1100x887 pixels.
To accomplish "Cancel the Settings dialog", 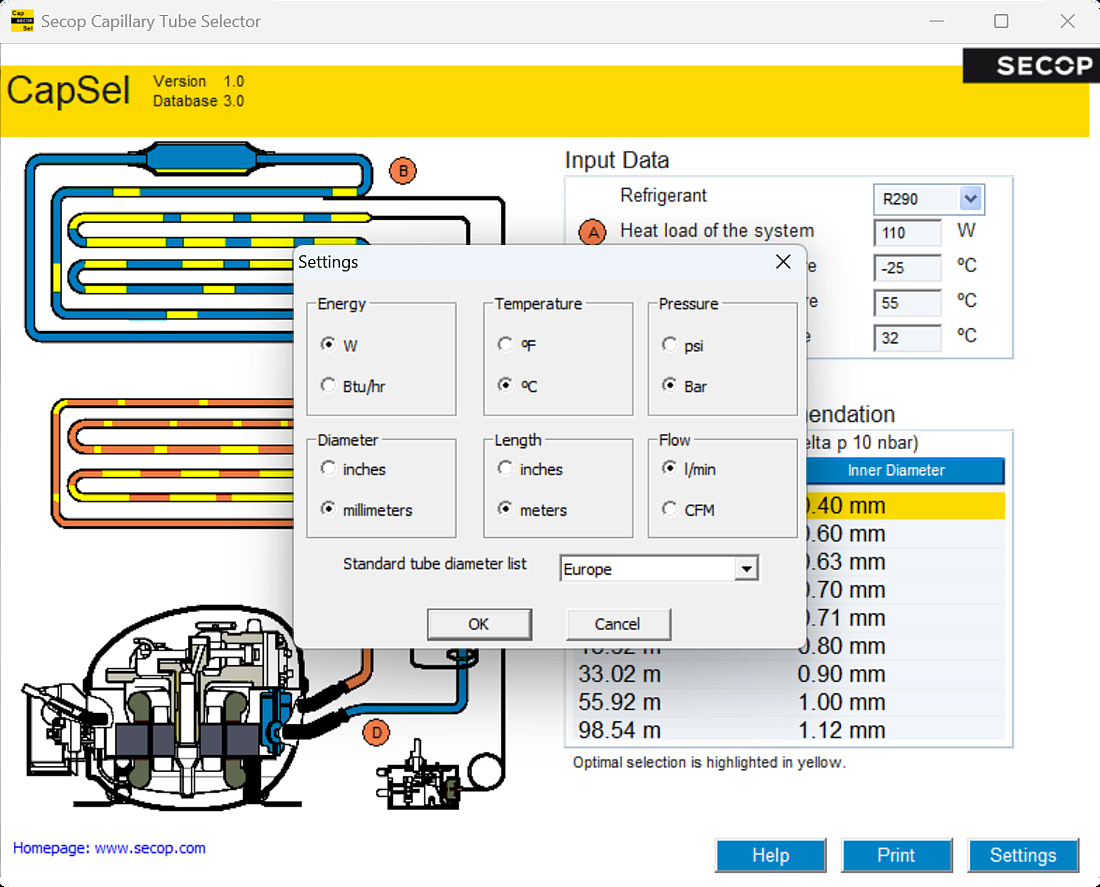I will tap(618, 624).
